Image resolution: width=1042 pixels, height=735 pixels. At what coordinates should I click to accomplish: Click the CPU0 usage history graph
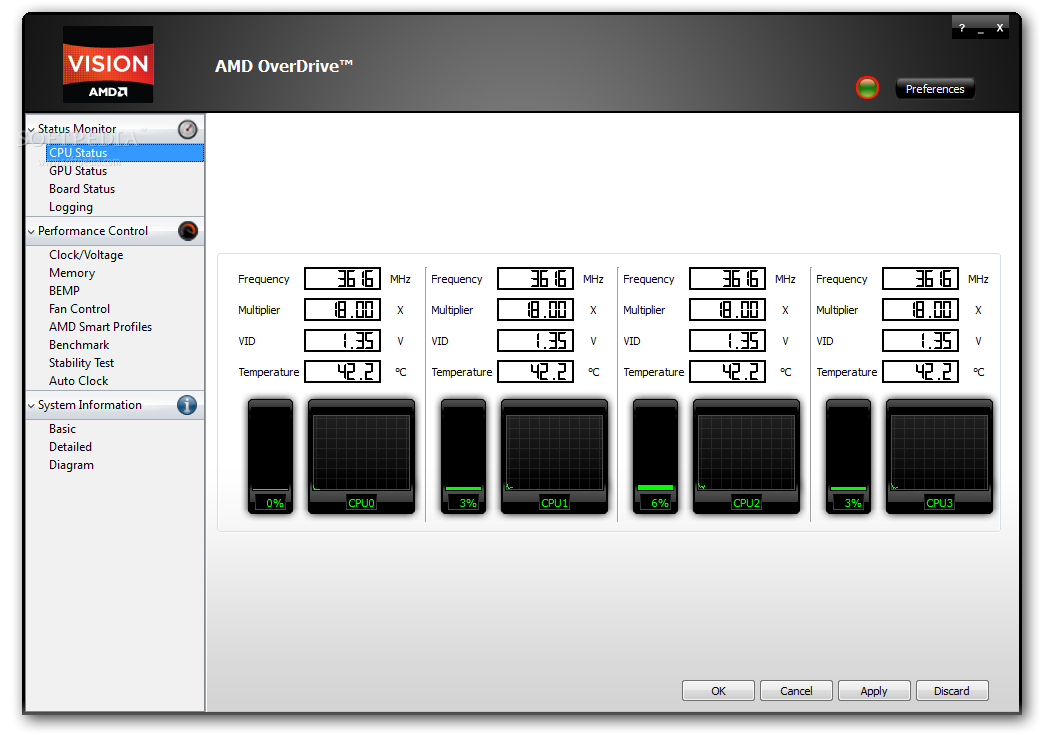pyautogui.click(x=362, y=457)
